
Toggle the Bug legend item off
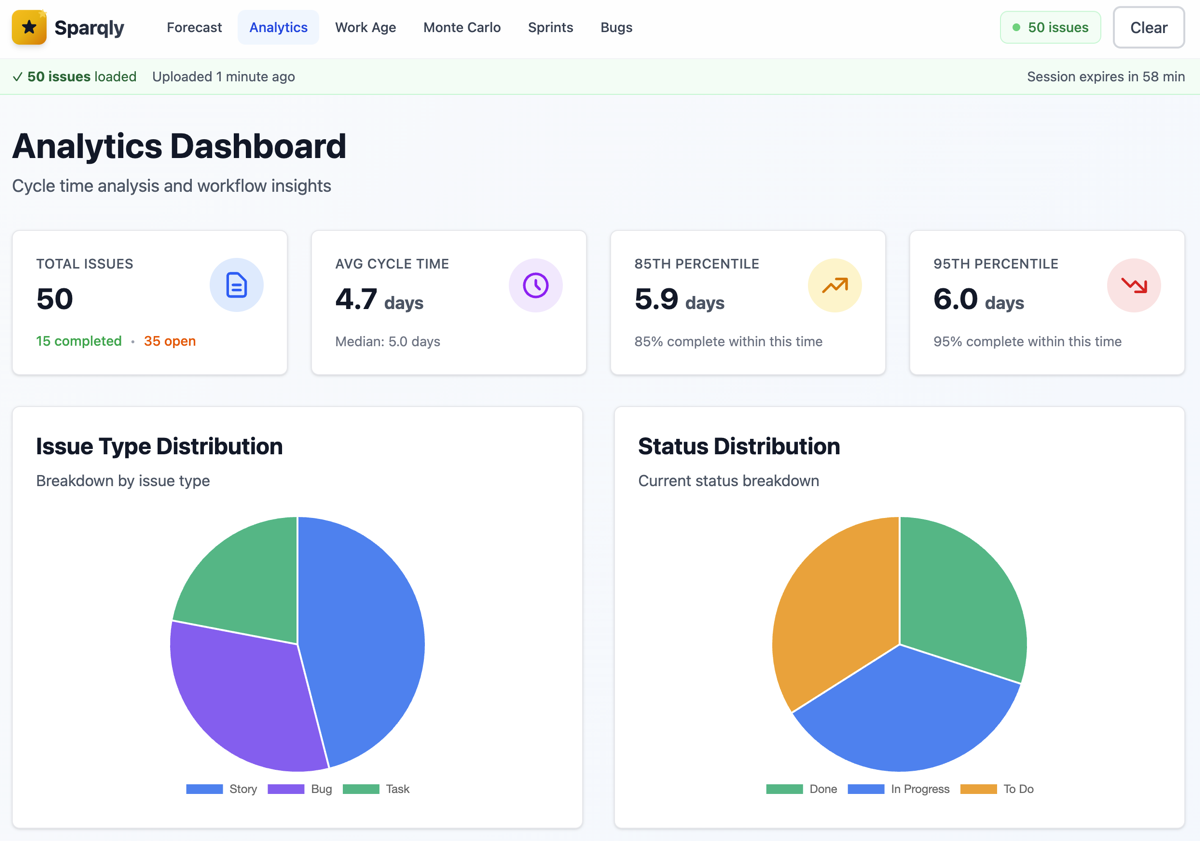pyautogui.click(x=300, y=789)
